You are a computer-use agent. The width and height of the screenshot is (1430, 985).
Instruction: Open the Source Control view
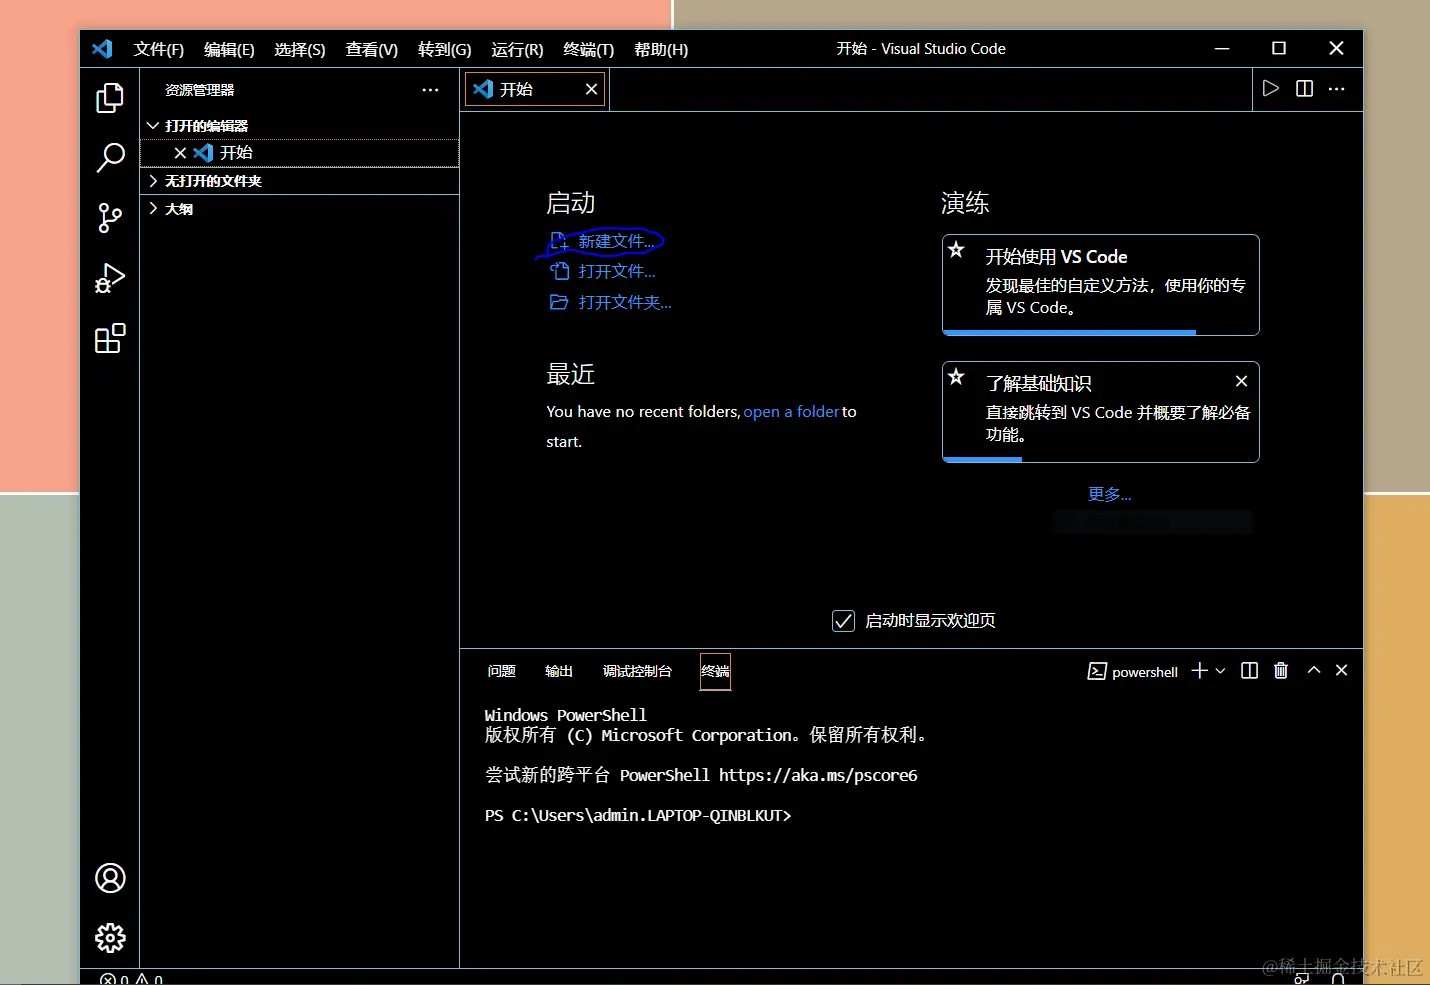(x=110, y=218)
